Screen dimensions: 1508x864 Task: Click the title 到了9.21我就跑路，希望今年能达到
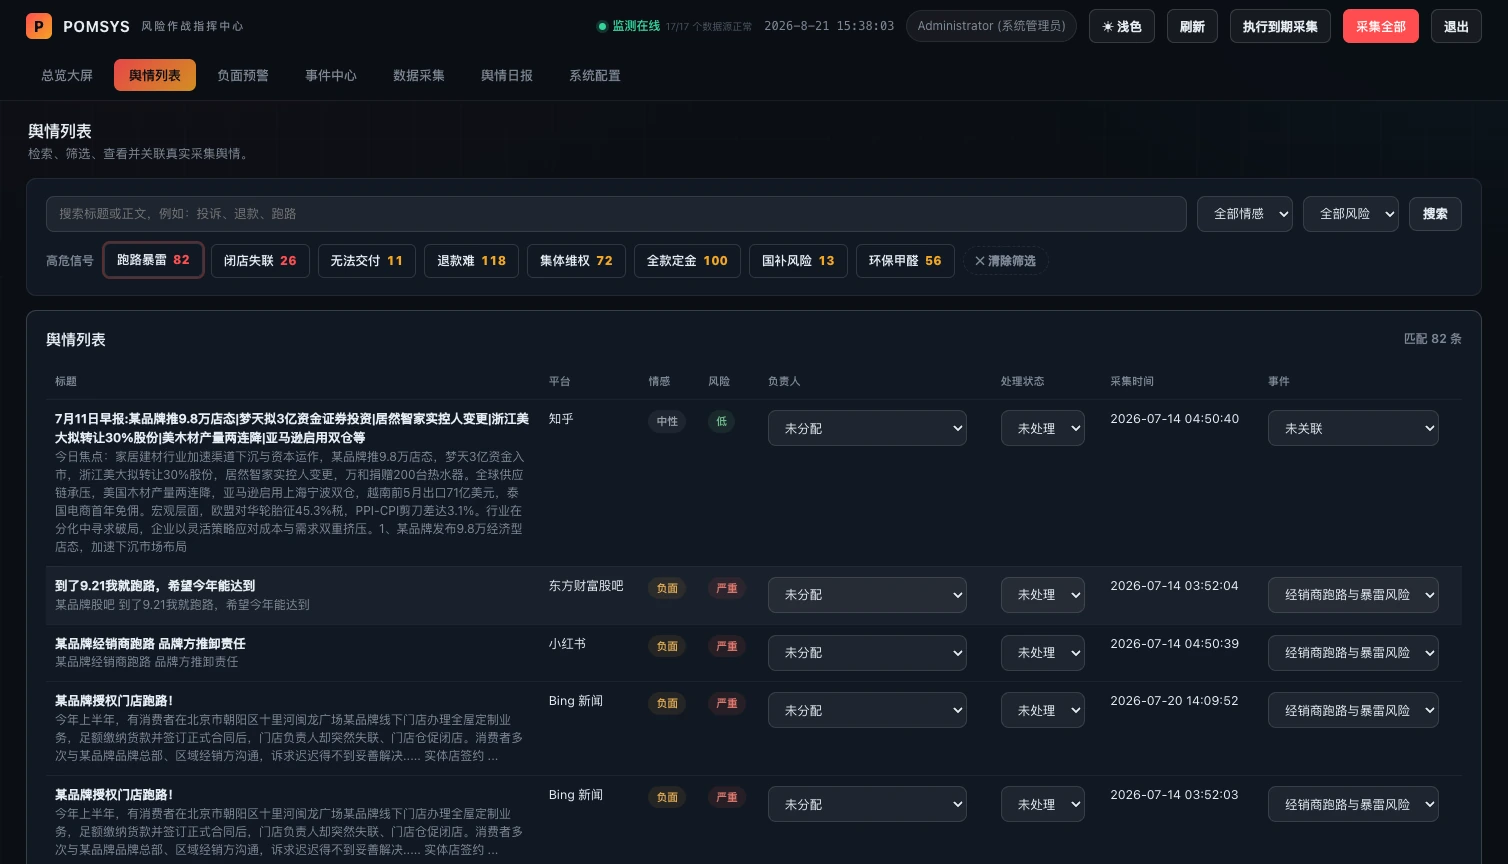(155, 586)
